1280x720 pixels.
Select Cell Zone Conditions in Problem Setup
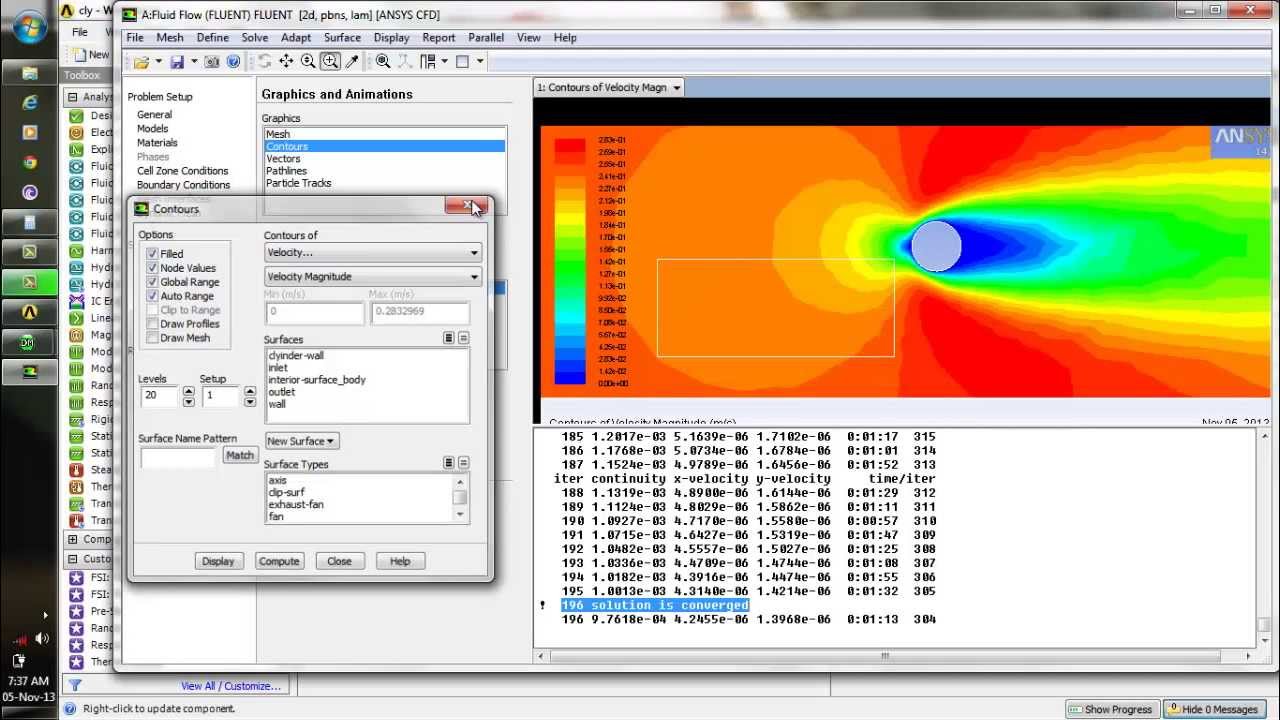(x=182, y=171)
